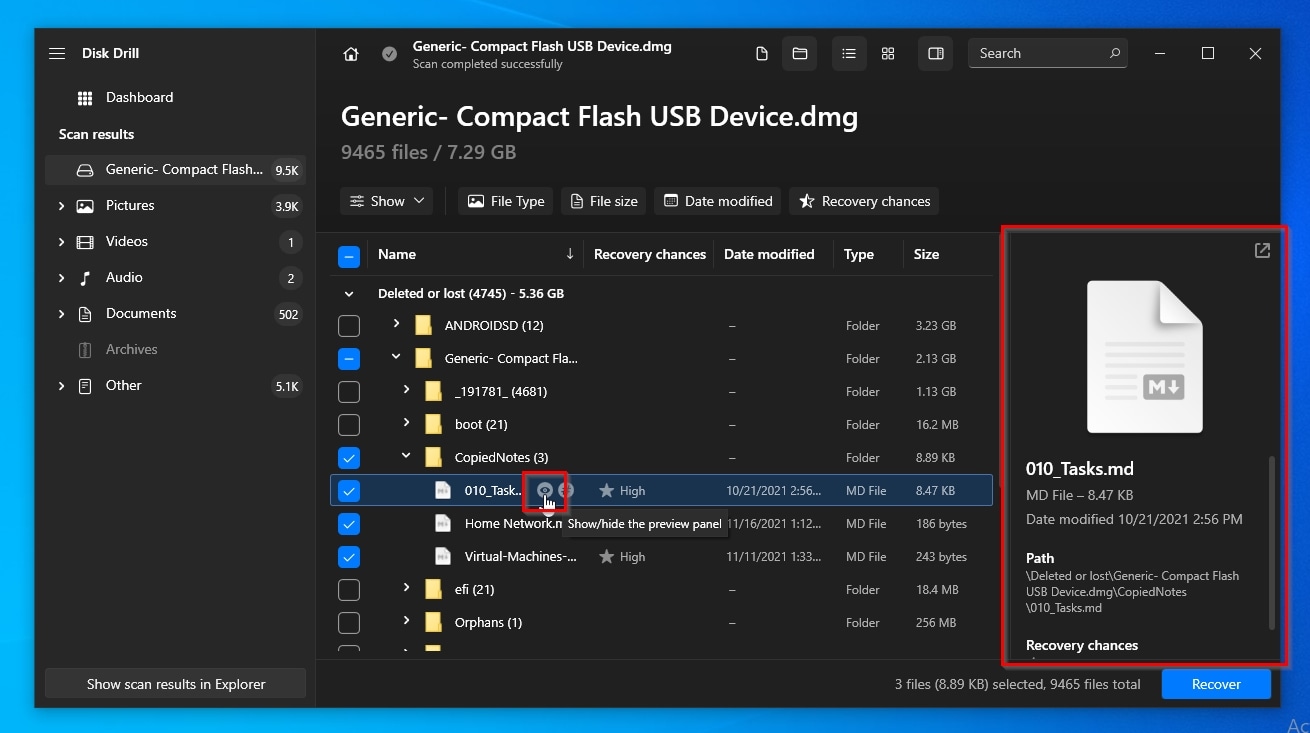Open preview in separate window via pop-out icon
Screen dimensions: 1310x733
tap(1262, 251)
